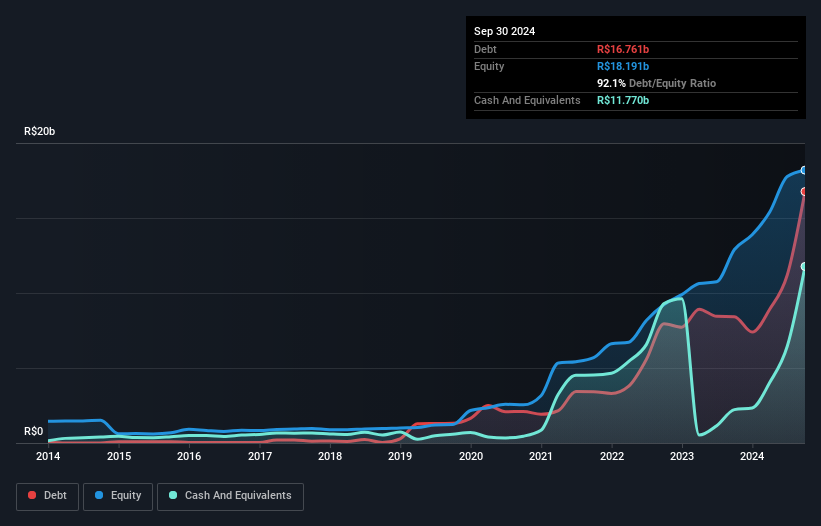Click the teal Cash end-point marker

tap(804, 266)
